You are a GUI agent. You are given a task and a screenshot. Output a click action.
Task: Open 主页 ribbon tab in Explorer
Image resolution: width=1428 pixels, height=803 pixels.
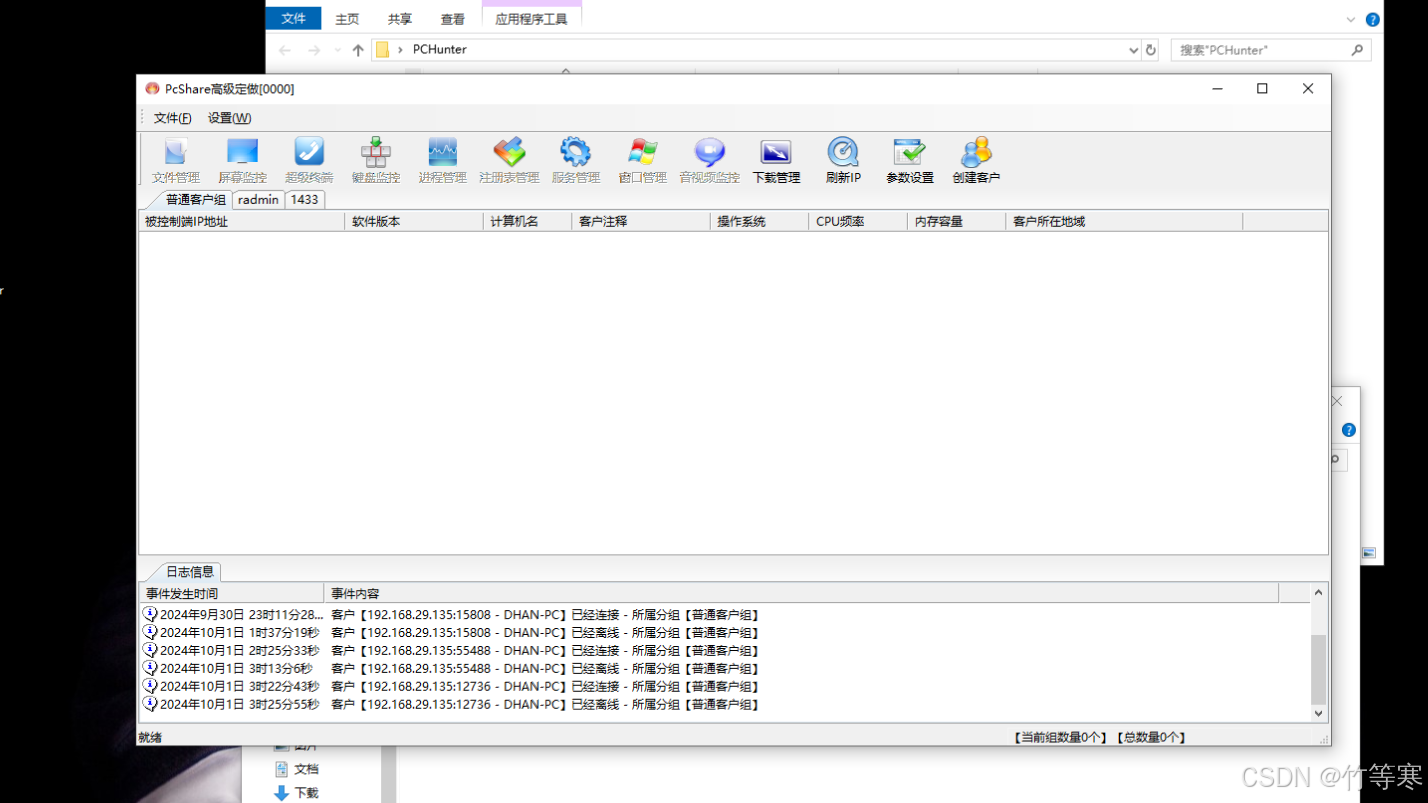tap(347, 19)
